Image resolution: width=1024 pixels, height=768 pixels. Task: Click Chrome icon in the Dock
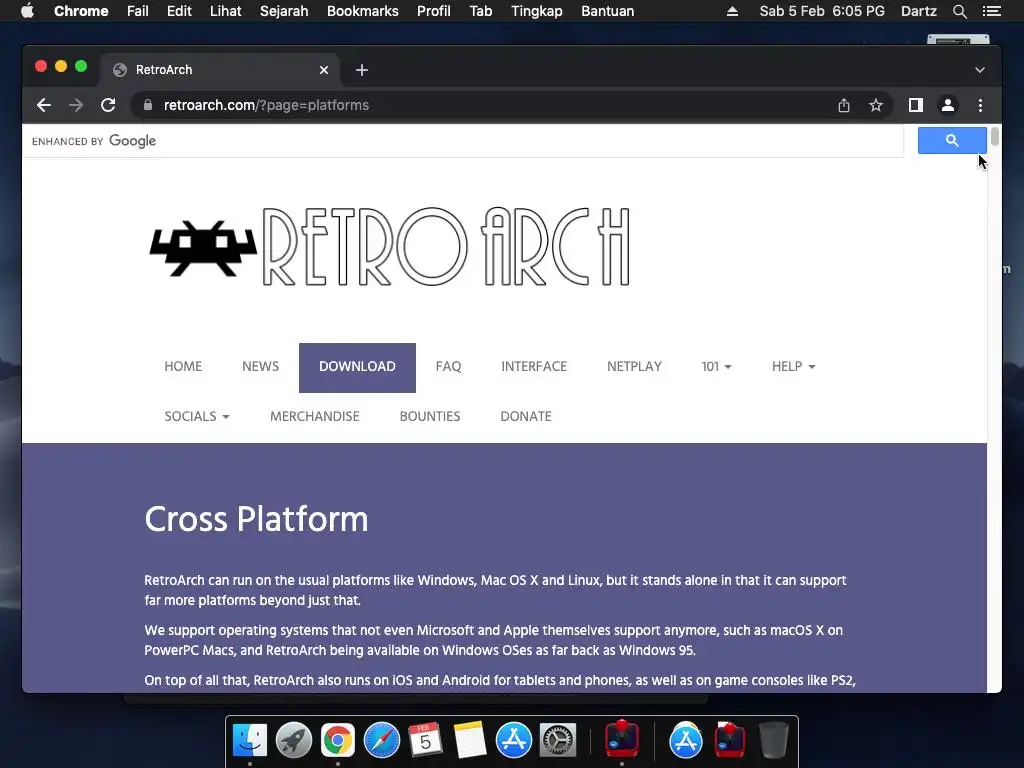pyautogui.click(x=338, y=740)
